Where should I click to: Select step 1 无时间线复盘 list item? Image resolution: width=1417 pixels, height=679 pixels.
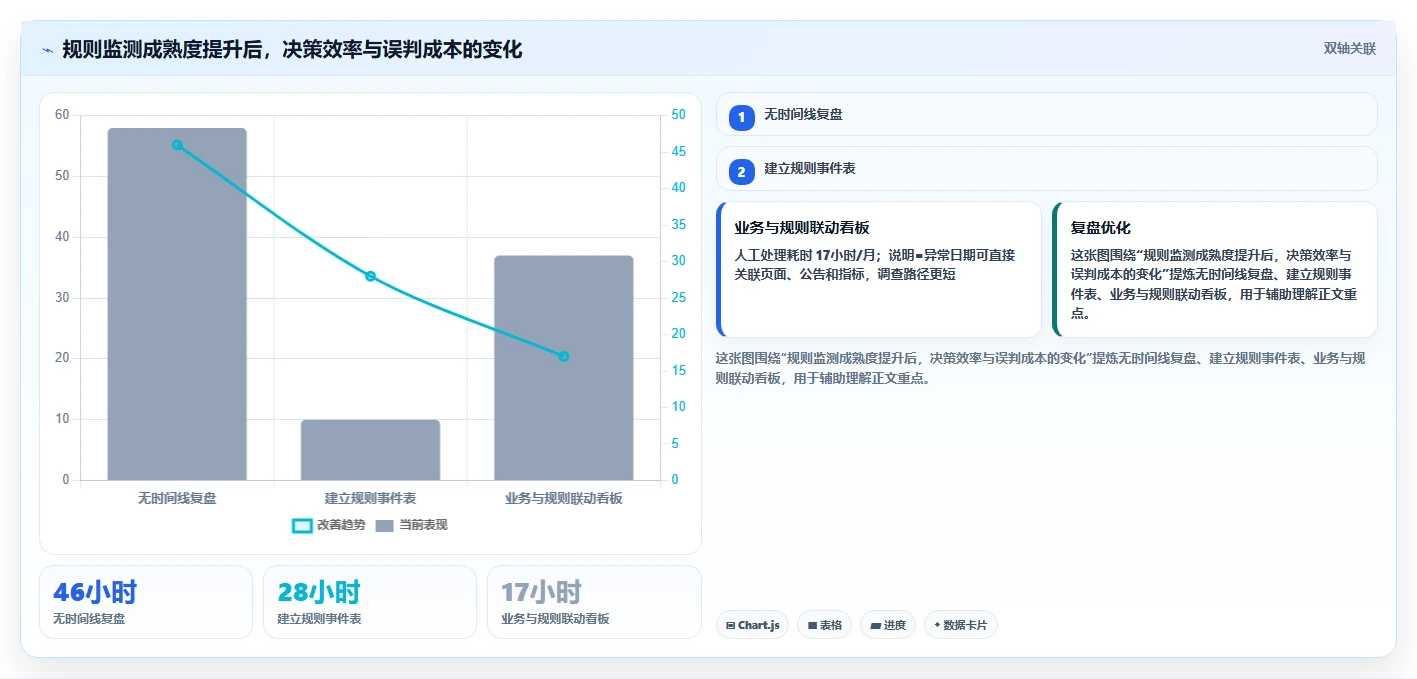(x=1047, y=114)
